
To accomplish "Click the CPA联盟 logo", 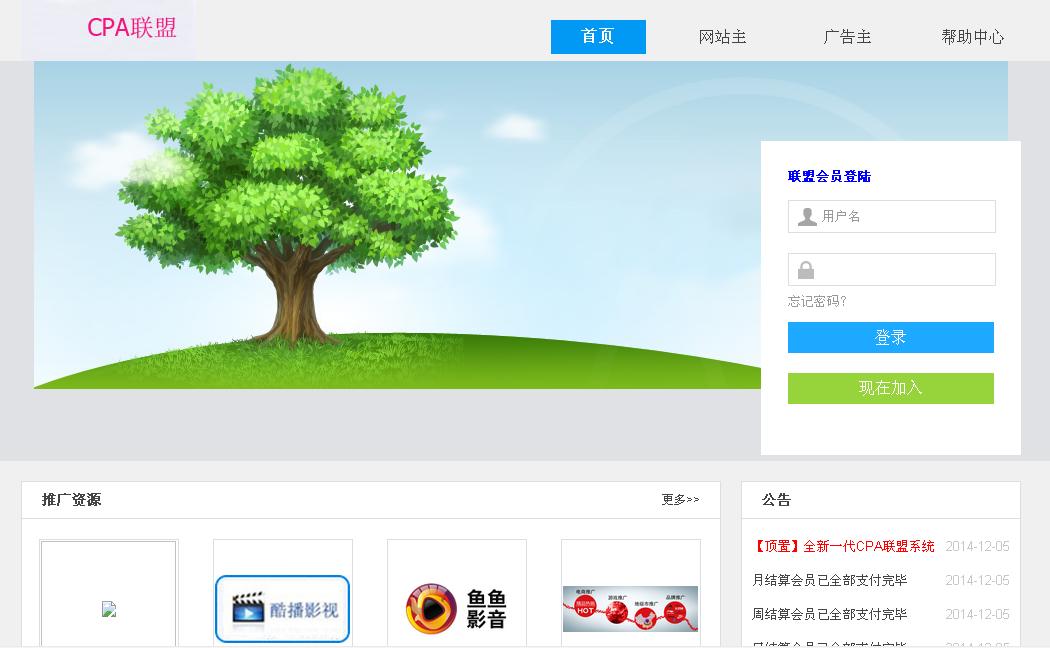I will pos(131,28).
